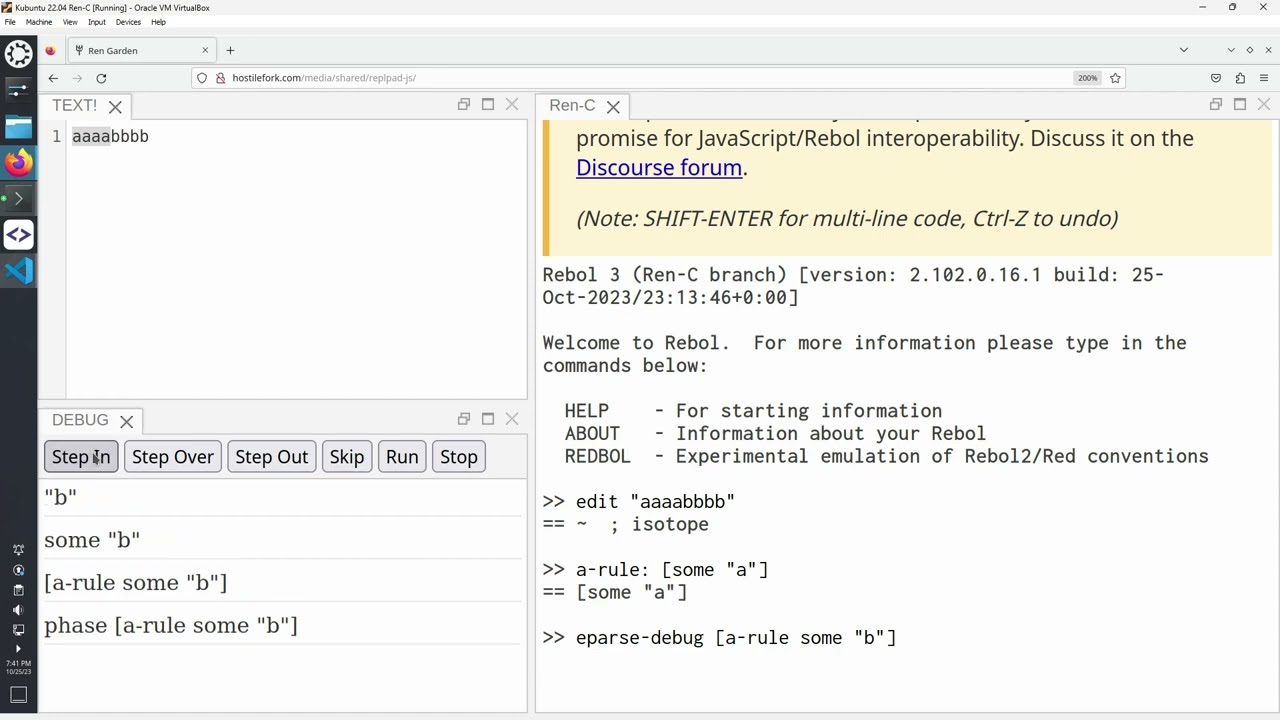Select the 'some "b"' debug stack row
Screen dimensions: 1280x720
(x=92, y=540)
